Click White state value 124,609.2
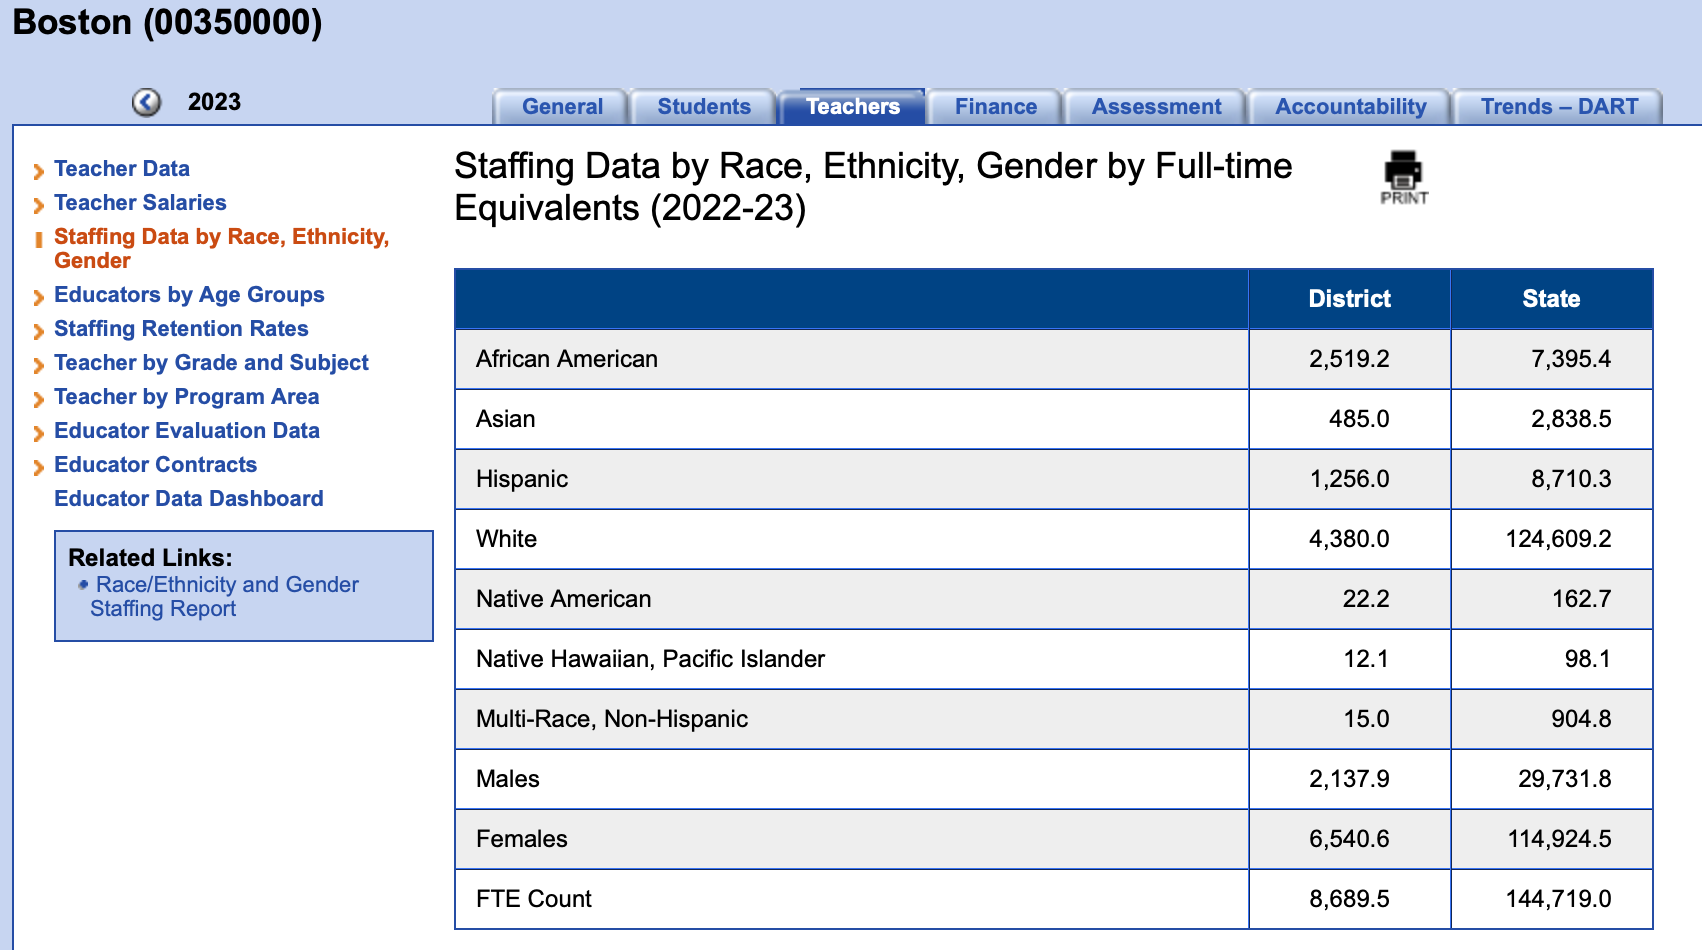1702x950 pixels. 1558,539
